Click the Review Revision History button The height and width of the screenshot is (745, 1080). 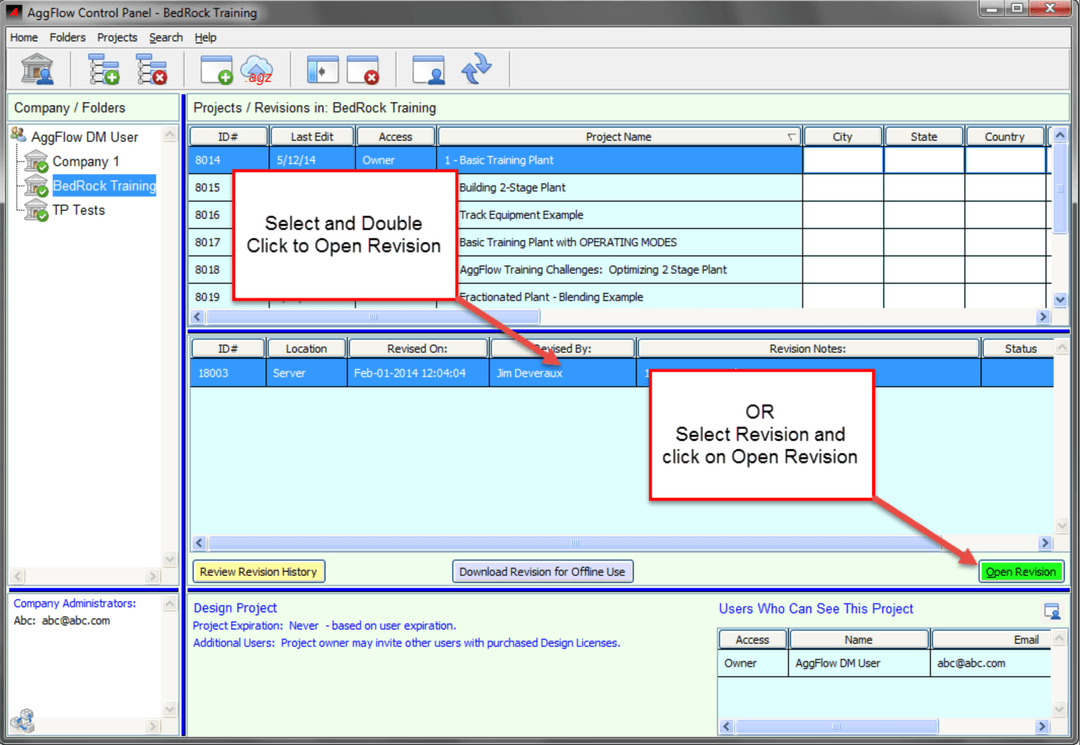pos(259,572)
